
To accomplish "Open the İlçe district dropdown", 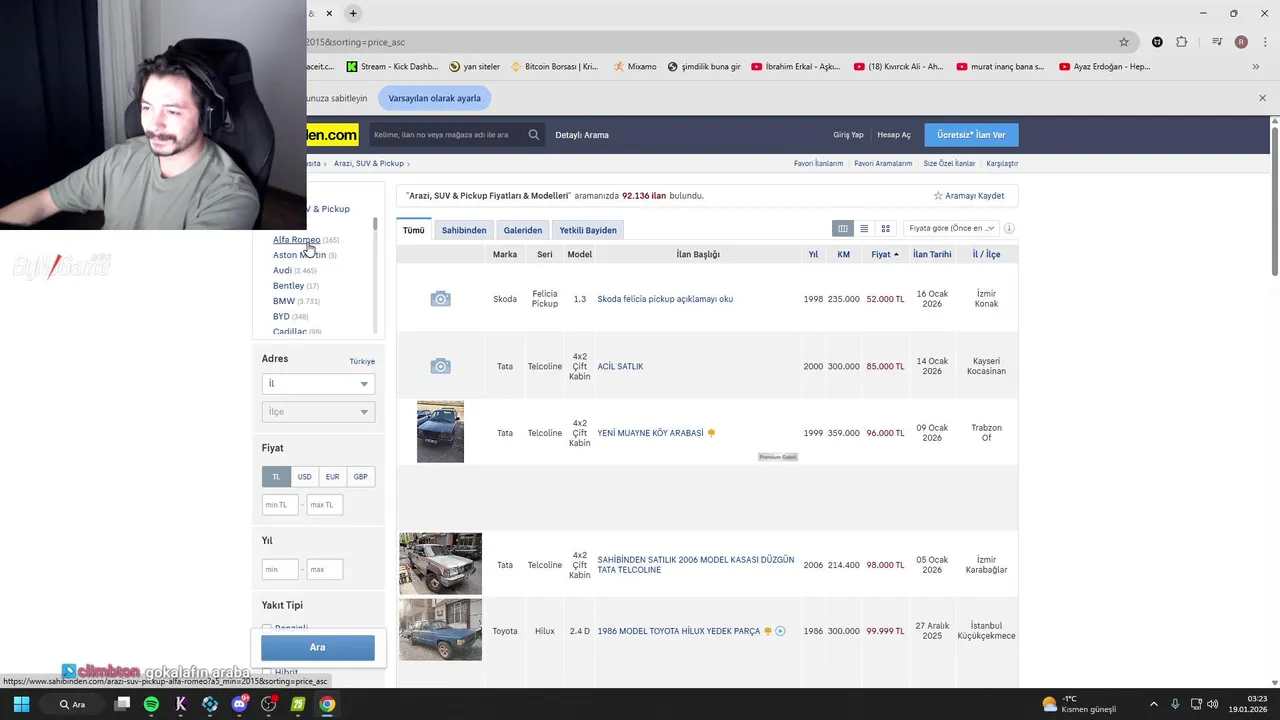I will [318, 412].
